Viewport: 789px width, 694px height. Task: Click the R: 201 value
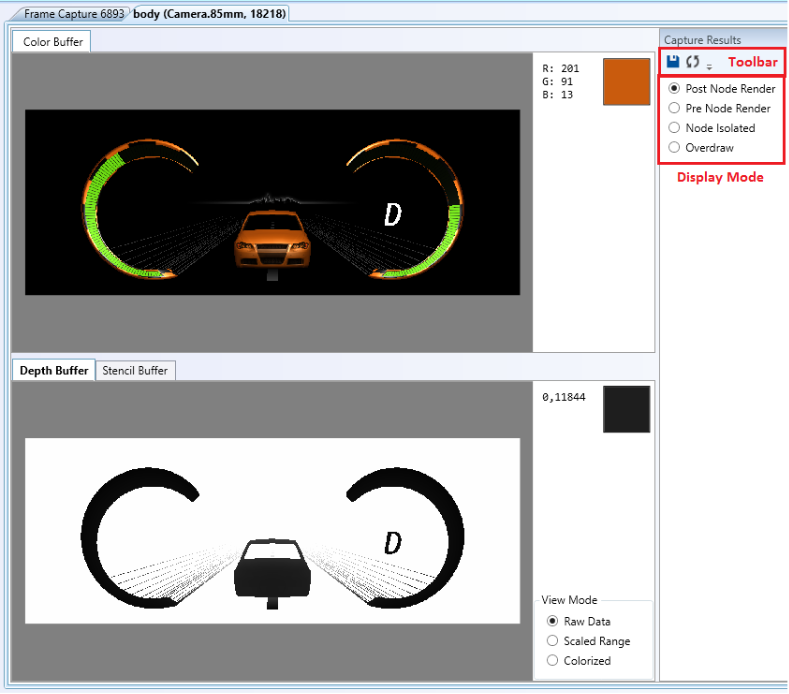pos(561,68)
